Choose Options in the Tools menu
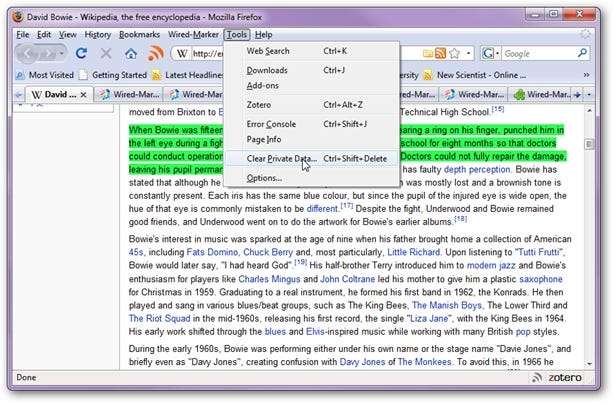 pos(264,178)
